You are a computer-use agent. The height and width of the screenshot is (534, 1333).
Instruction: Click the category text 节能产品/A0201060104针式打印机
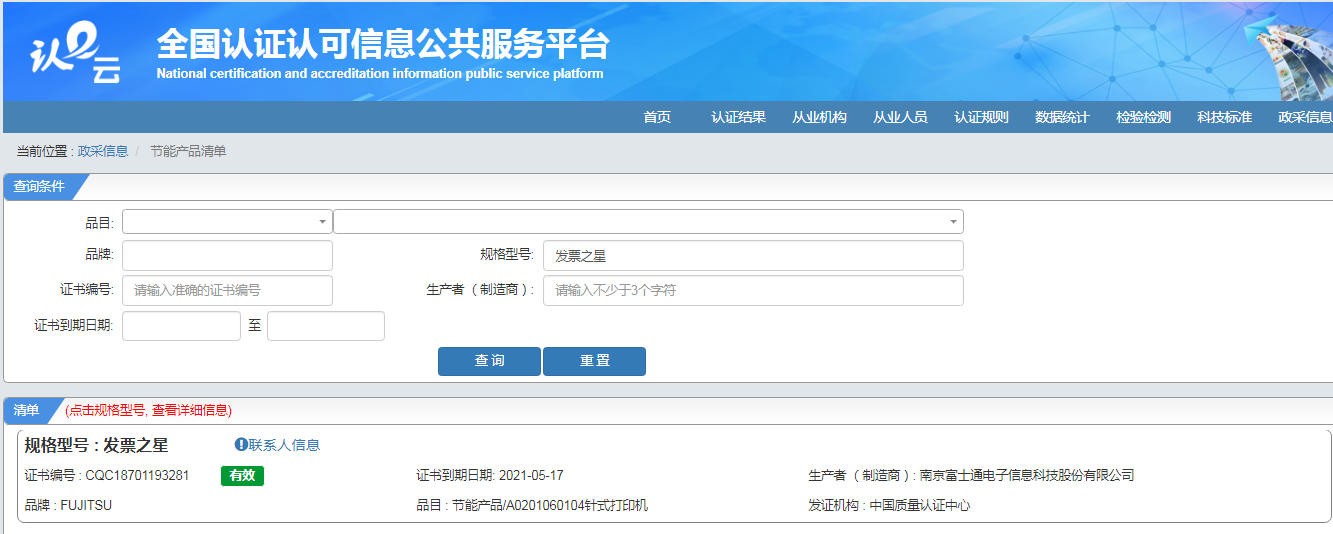point(549,505)
